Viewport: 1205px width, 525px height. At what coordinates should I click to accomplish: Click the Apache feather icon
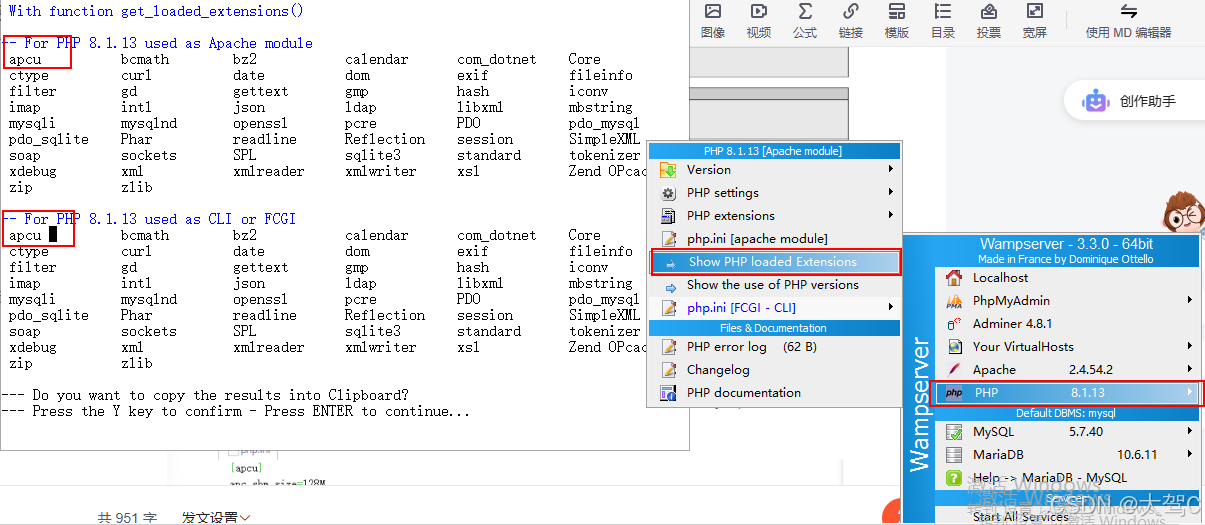click(x=954, y=370)
